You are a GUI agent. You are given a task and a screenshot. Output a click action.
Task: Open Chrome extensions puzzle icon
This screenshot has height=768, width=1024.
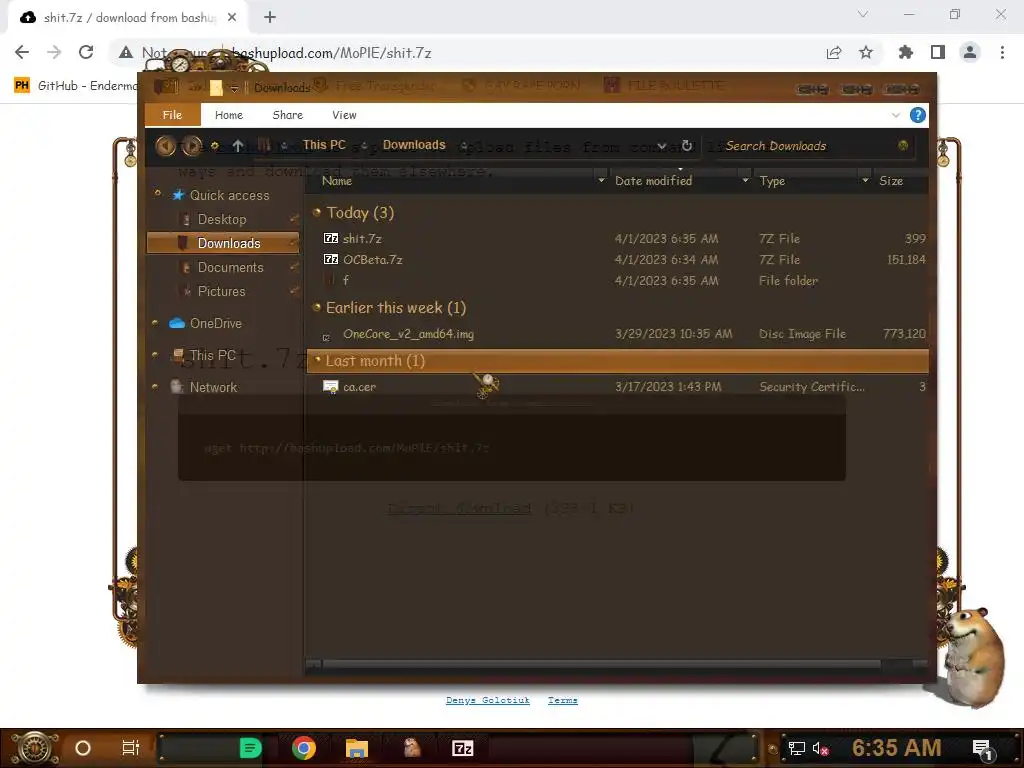point(906,52)
